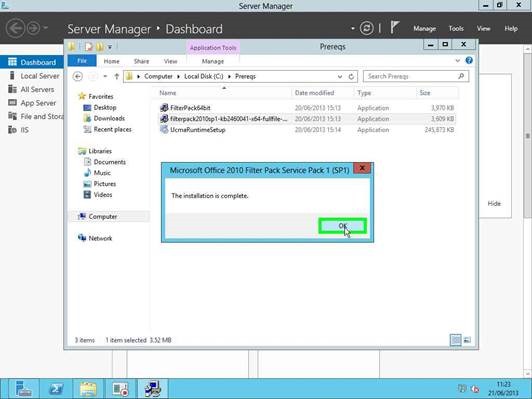Open the Server Manager View menu

[x=483, y=28]
